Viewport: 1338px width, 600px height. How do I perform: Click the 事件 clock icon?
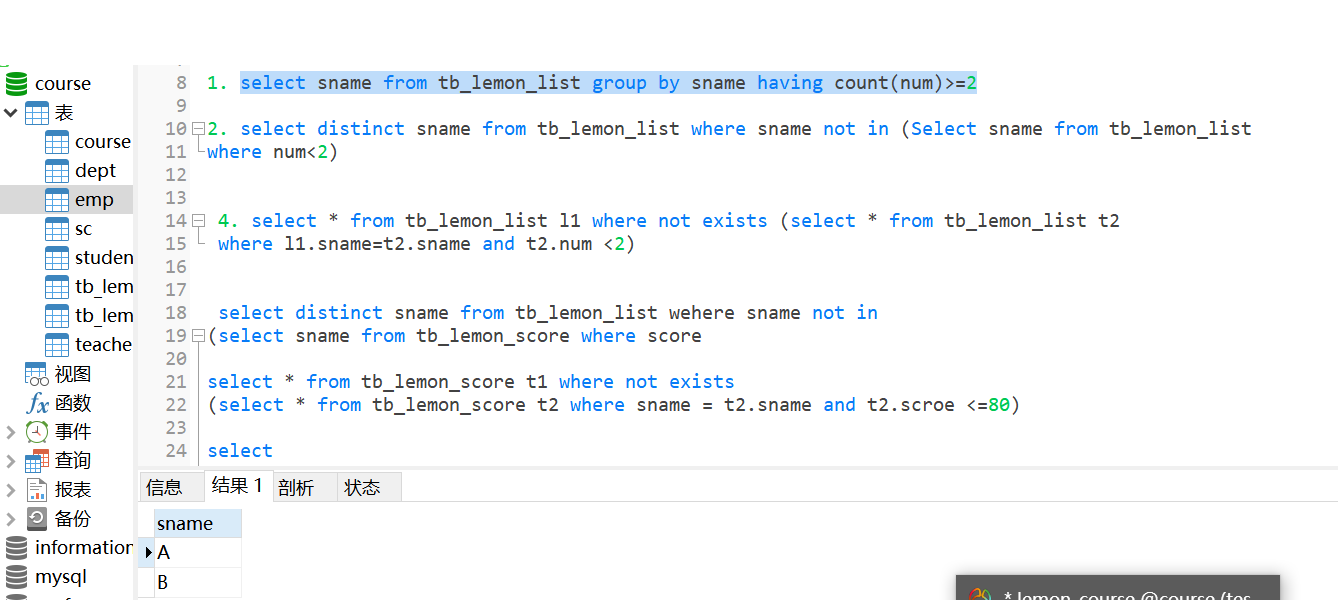coord(37,432)
